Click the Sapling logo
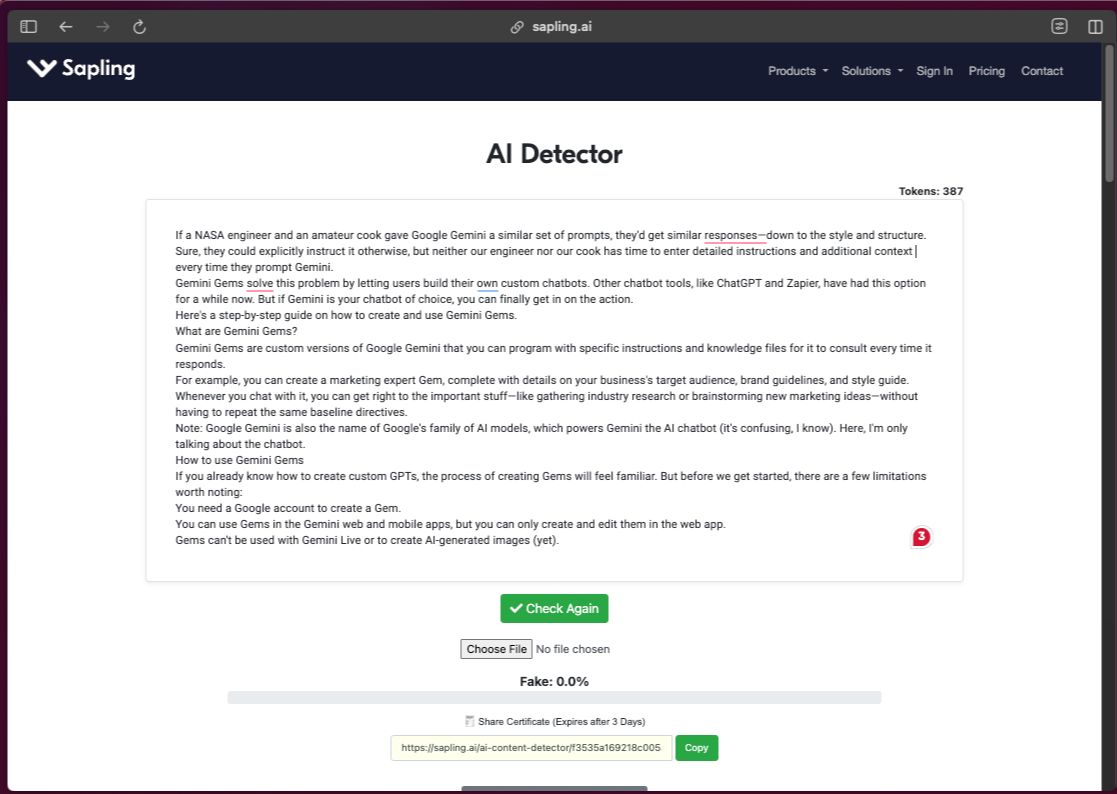The image size is (1117, 794). click(80, 70)
